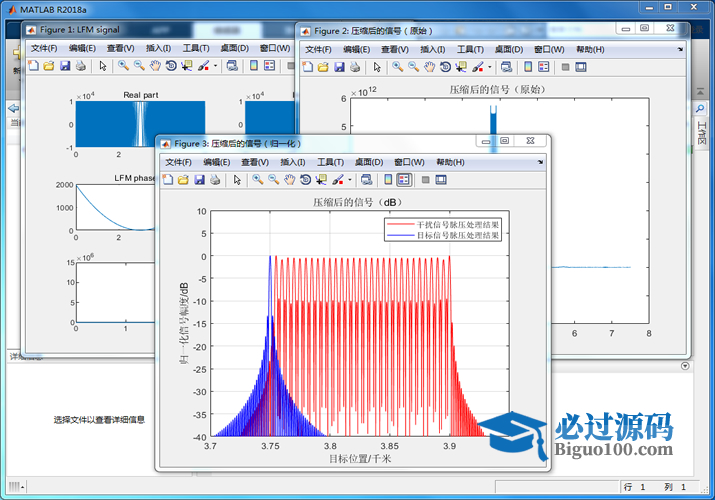Click MATLAB search magnifier icon
The image size is (715, 500).
700,108
